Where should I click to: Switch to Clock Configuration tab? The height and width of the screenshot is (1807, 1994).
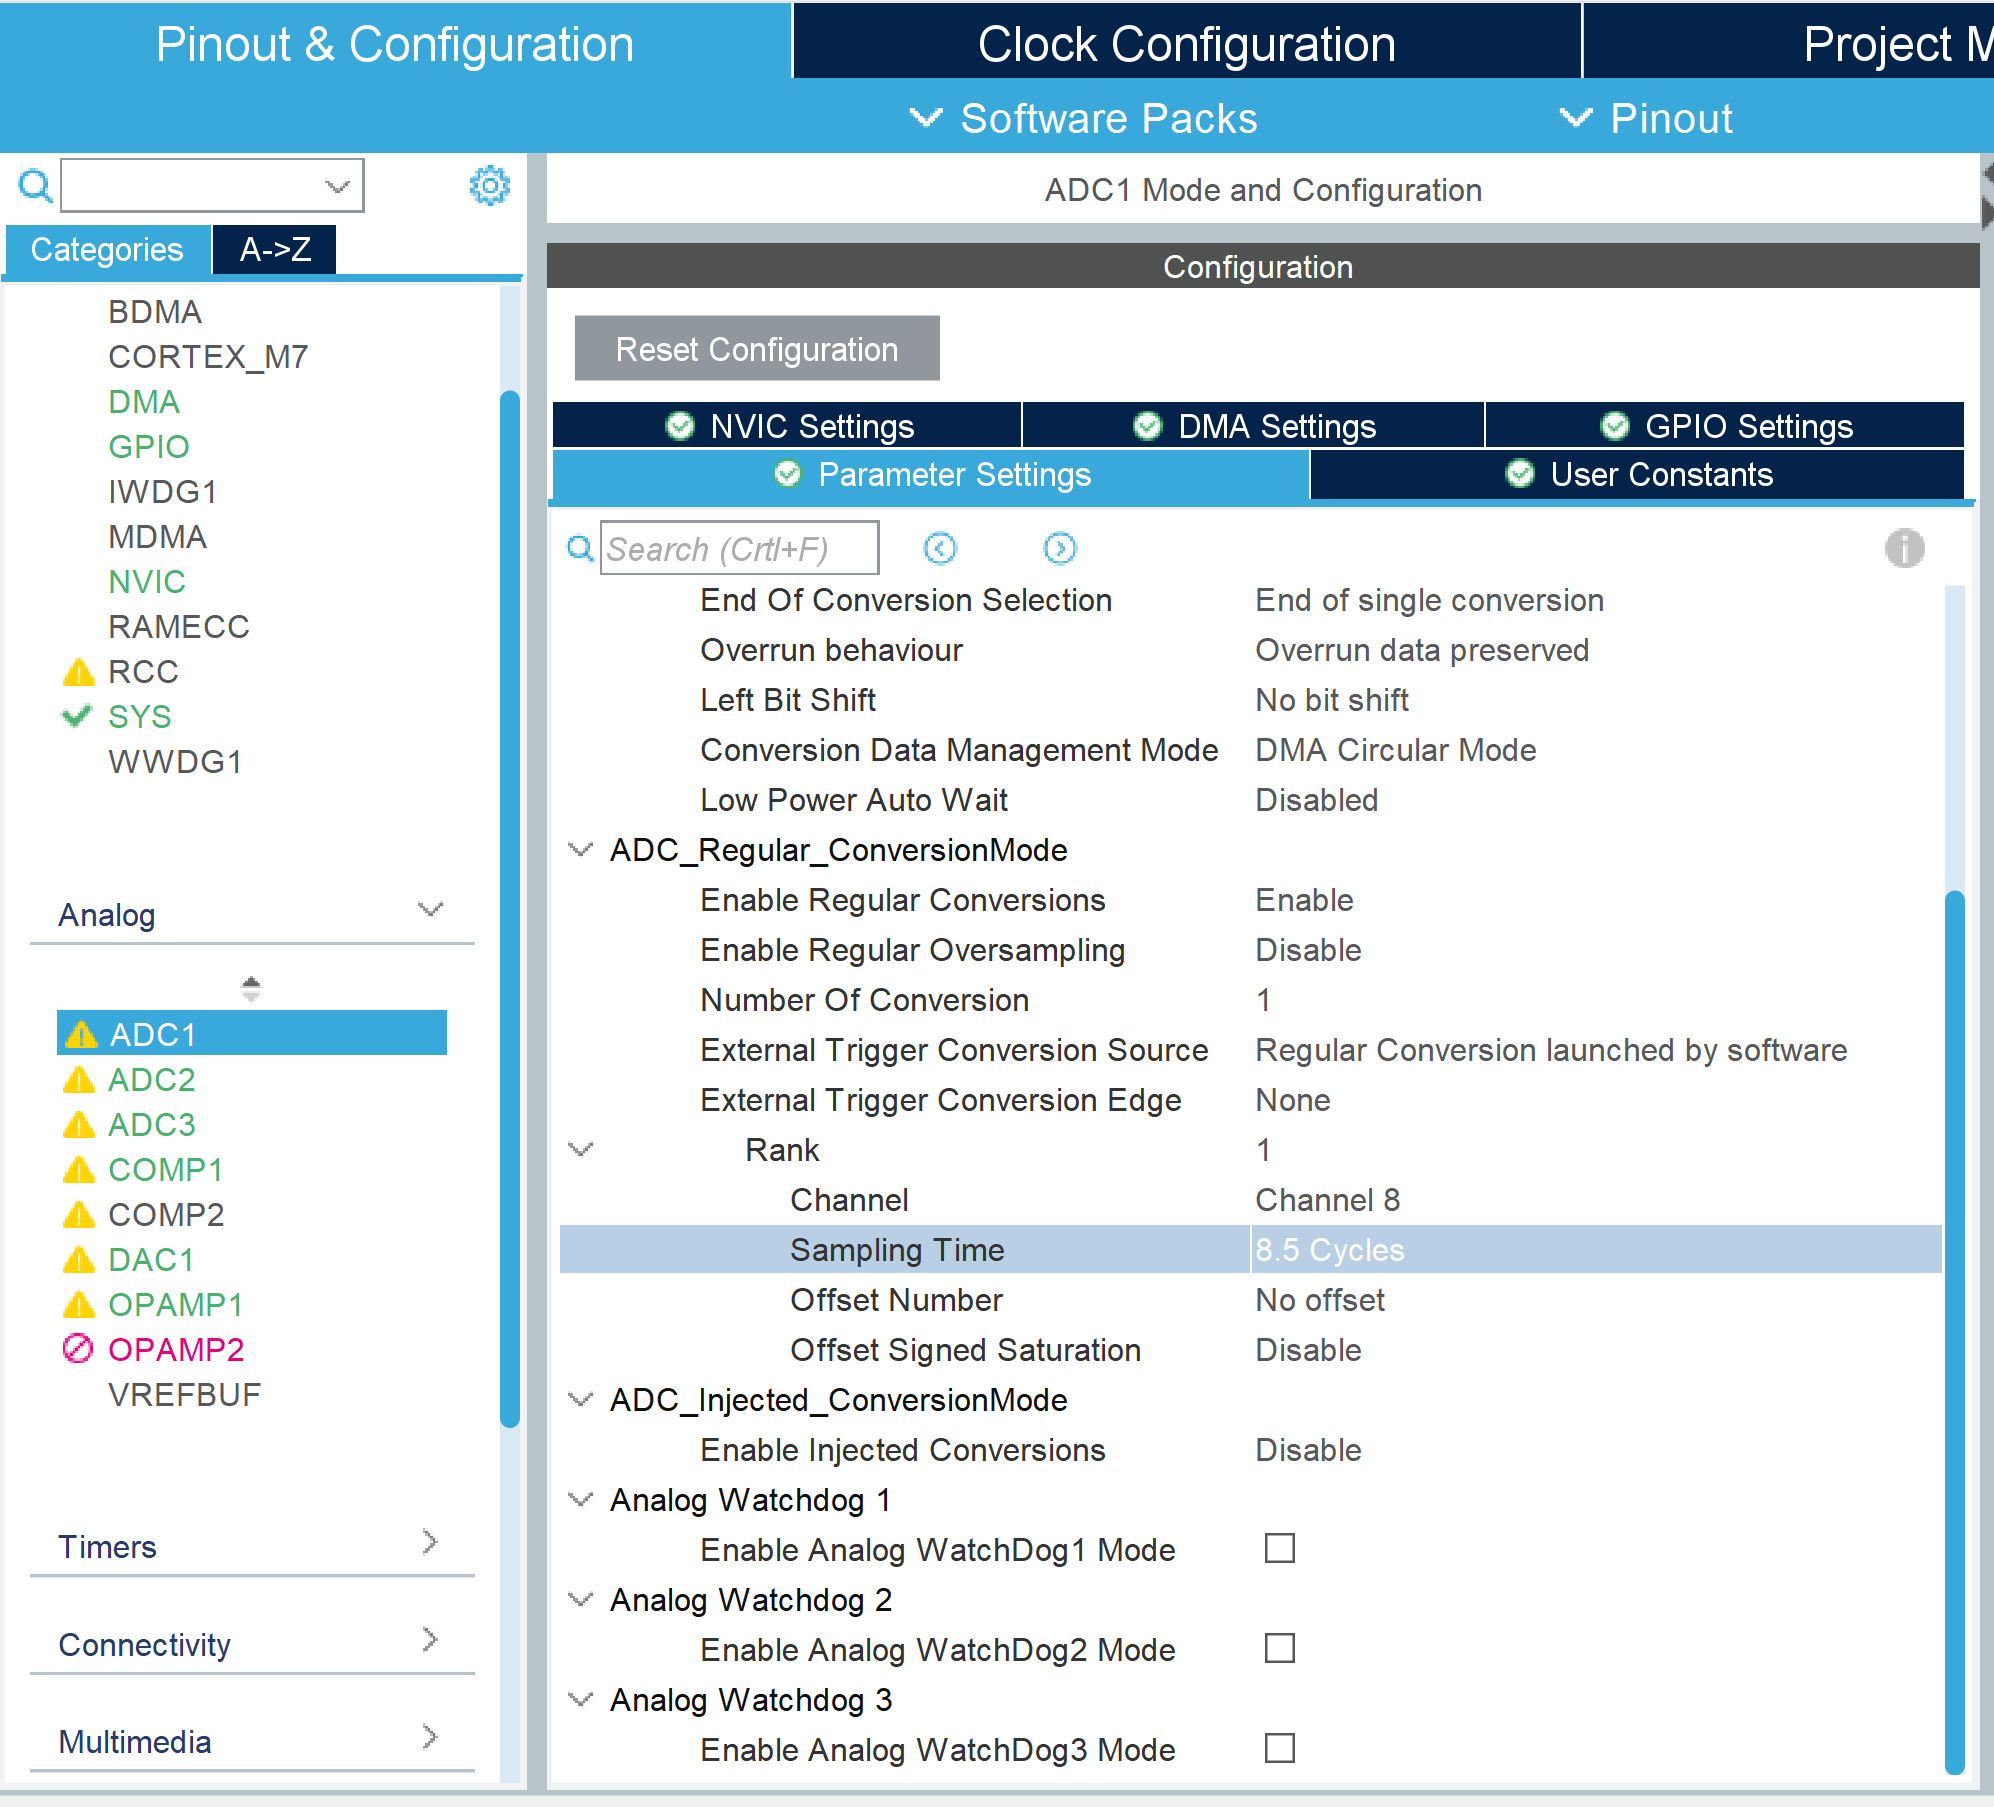[1186, 44]
